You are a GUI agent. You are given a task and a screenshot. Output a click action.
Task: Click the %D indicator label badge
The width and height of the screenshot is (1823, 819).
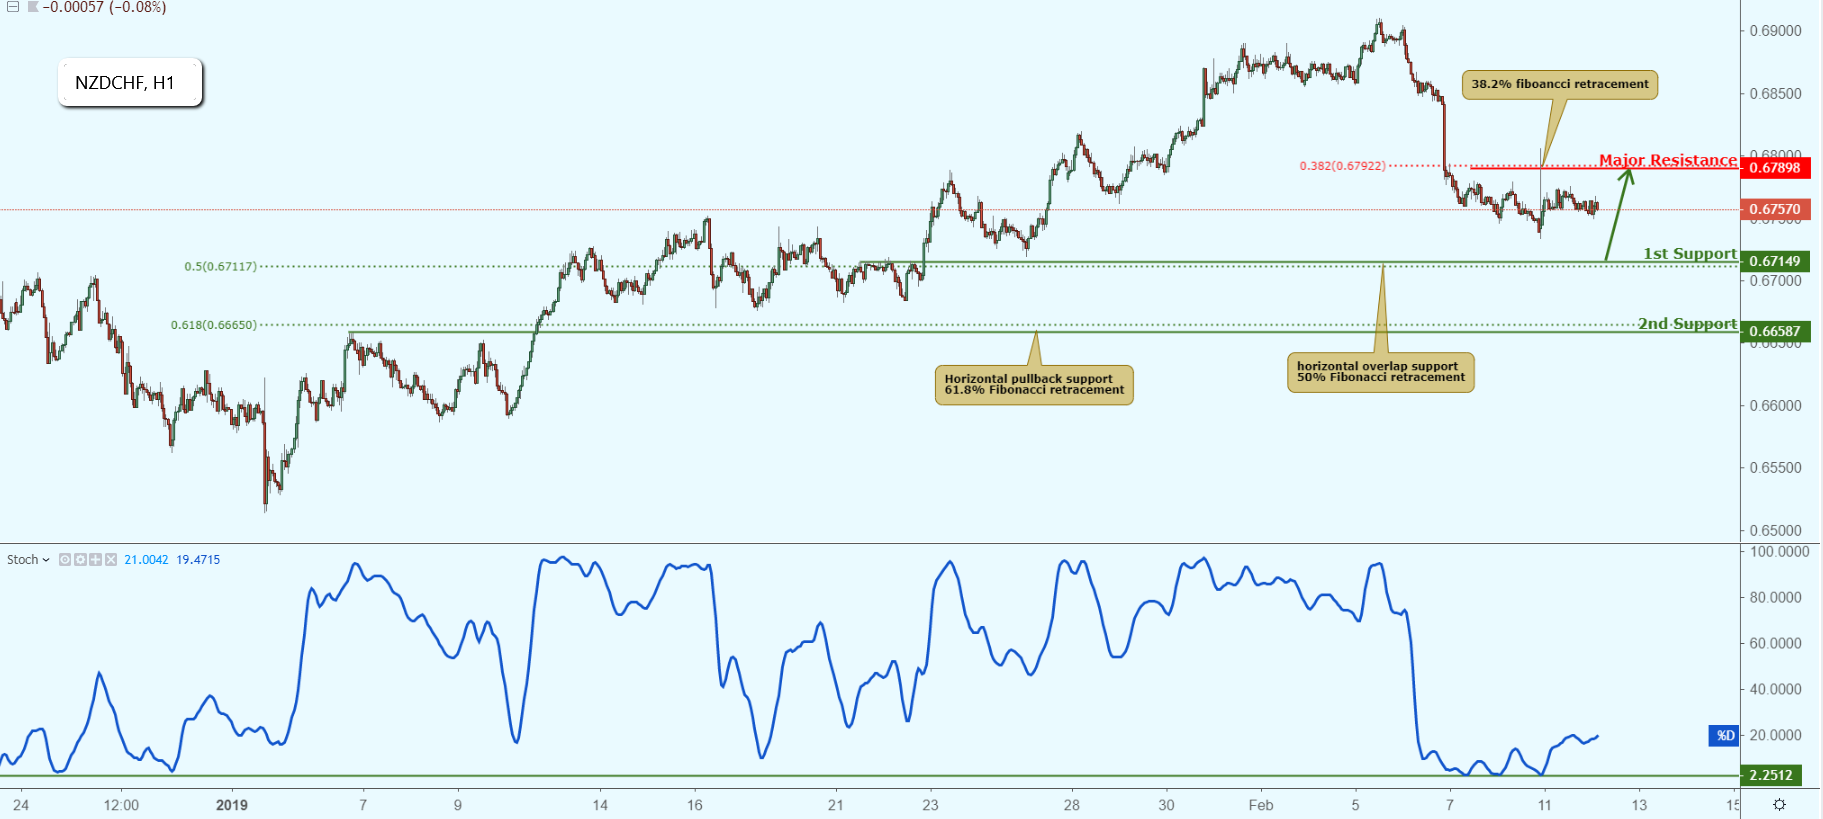pos(1724,736)
